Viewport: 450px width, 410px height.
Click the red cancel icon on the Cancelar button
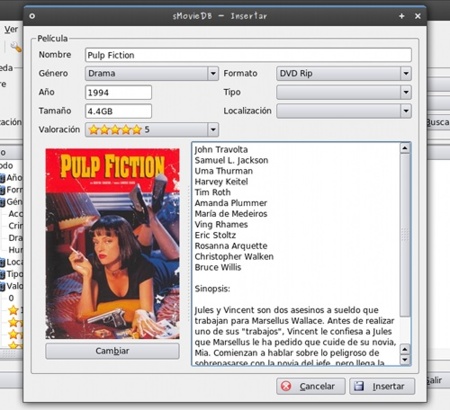coord(286,386)
